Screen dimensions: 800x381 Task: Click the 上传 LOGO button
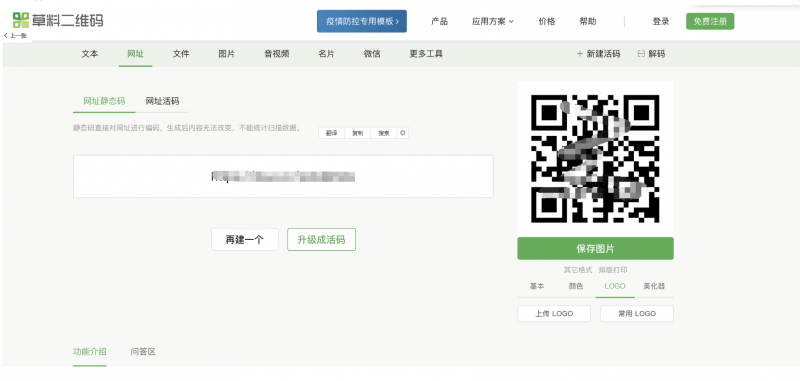(554, 314)
